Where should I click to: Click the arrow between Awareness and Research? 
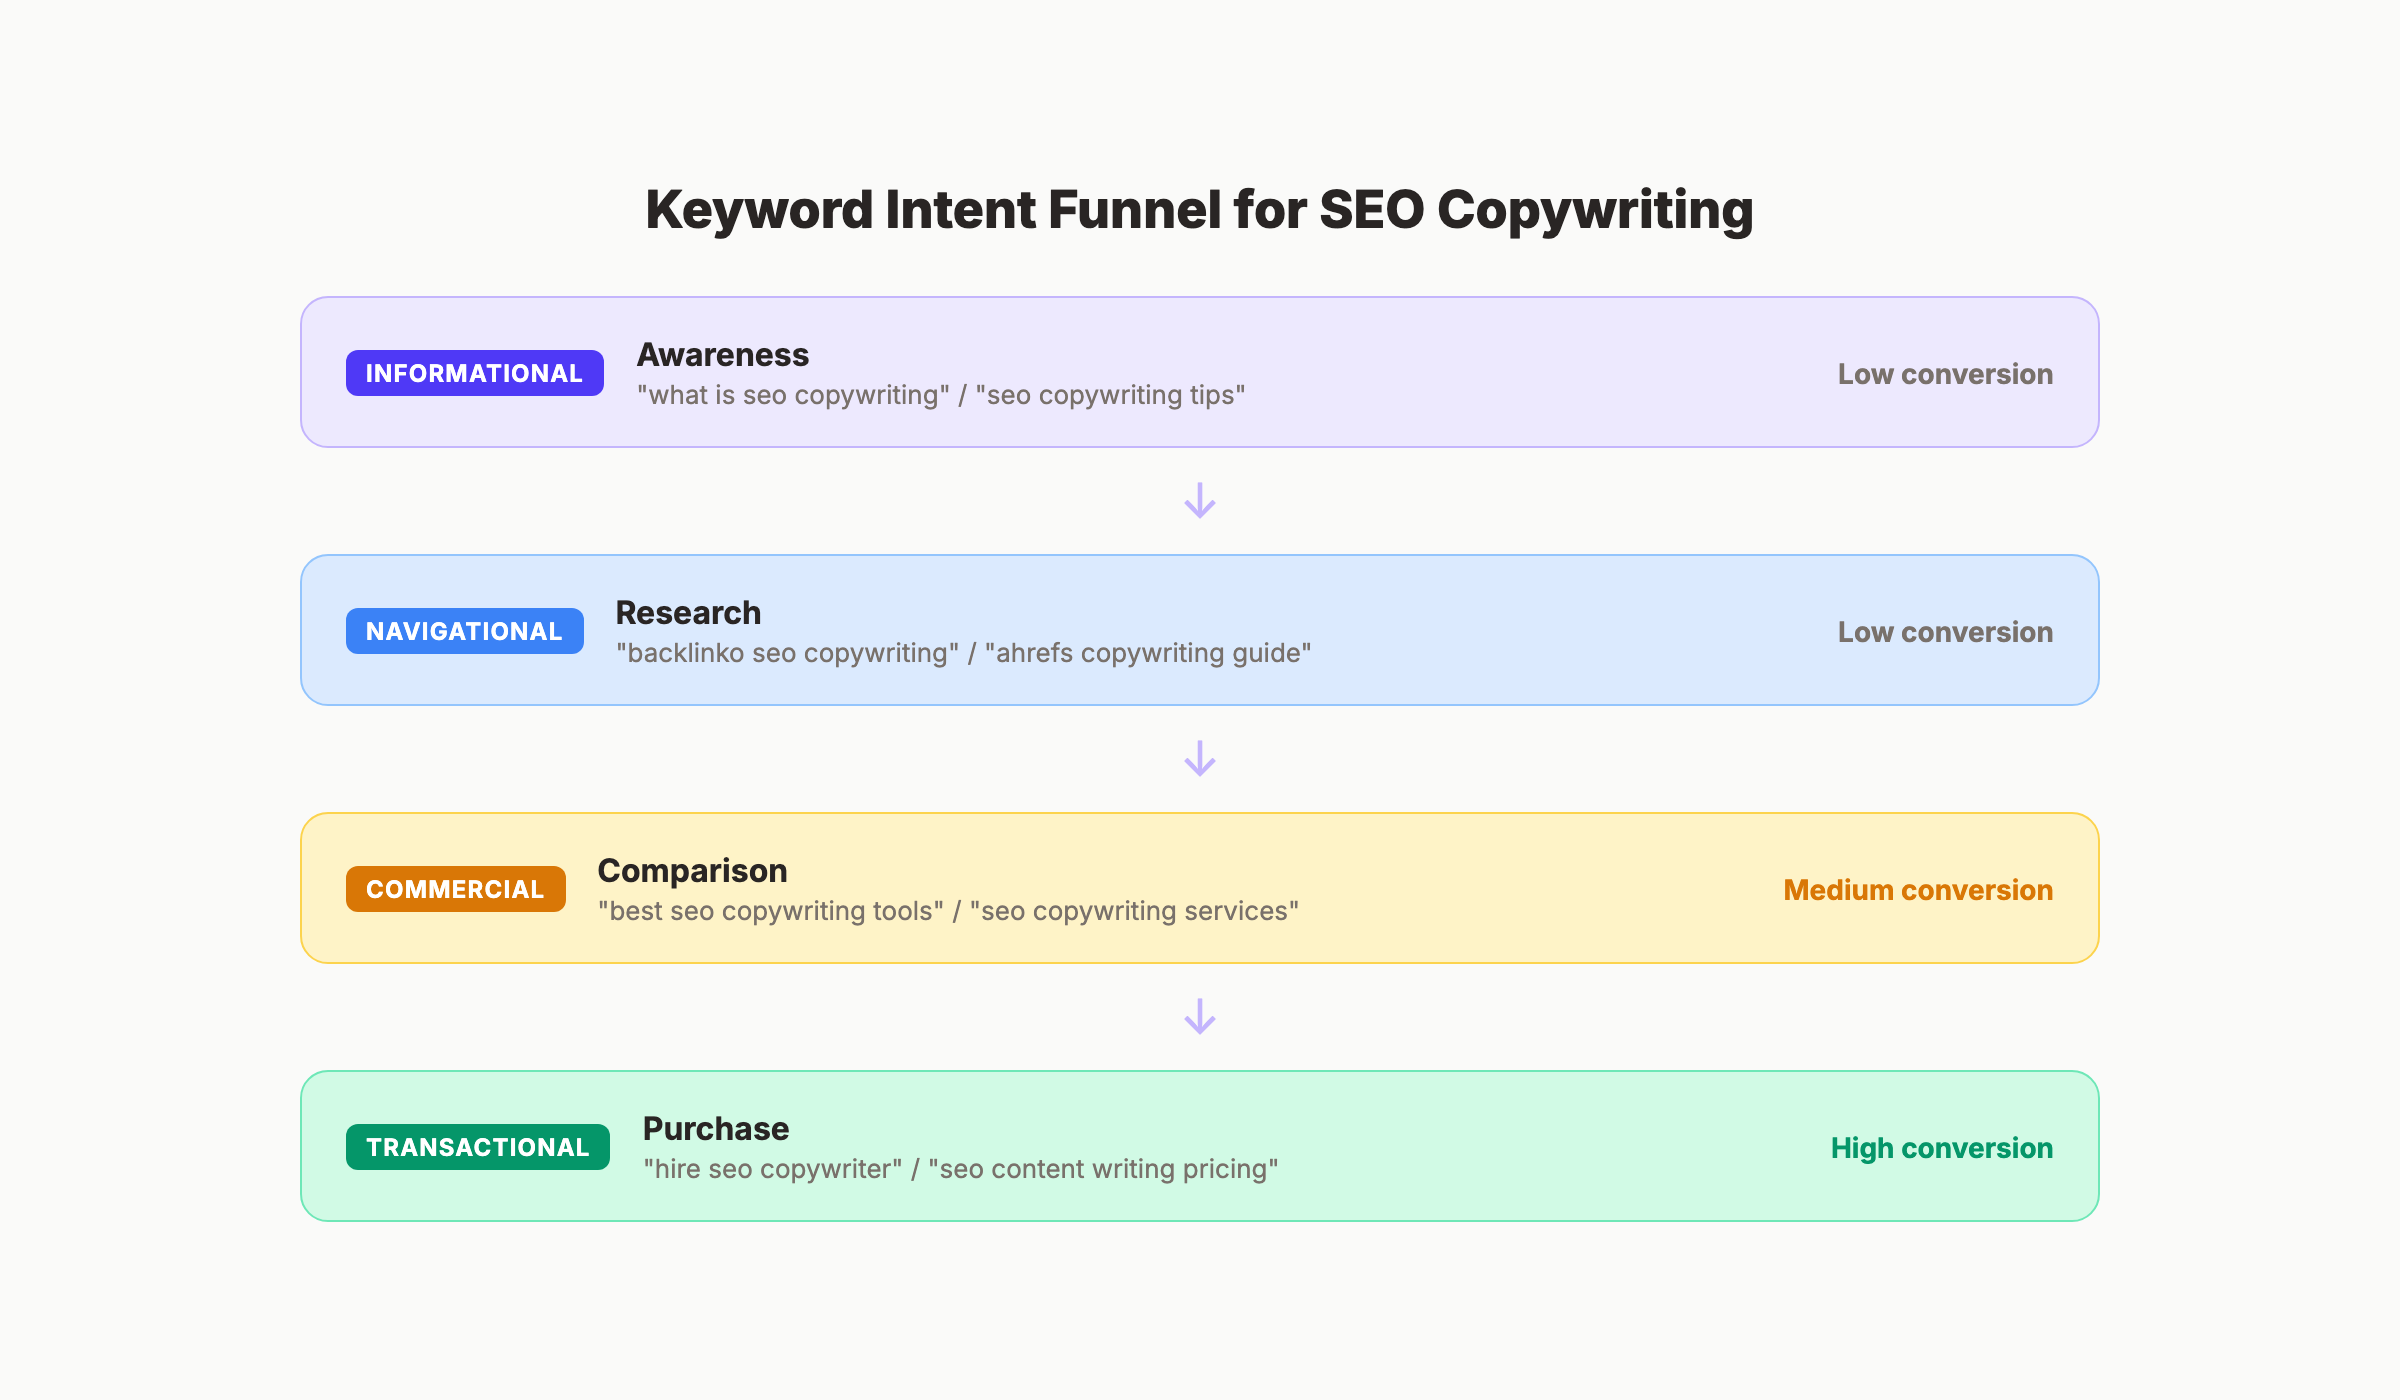1200,502
